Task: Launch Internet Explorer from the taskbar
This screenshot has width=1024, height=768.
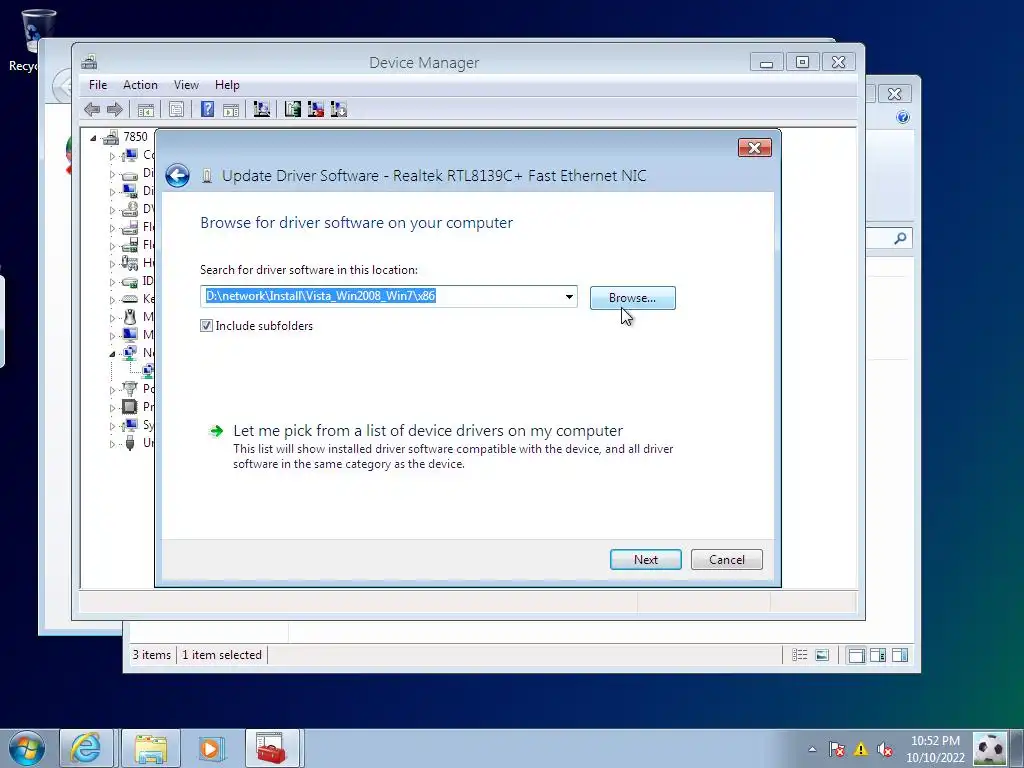Action: tap(86, 748)
